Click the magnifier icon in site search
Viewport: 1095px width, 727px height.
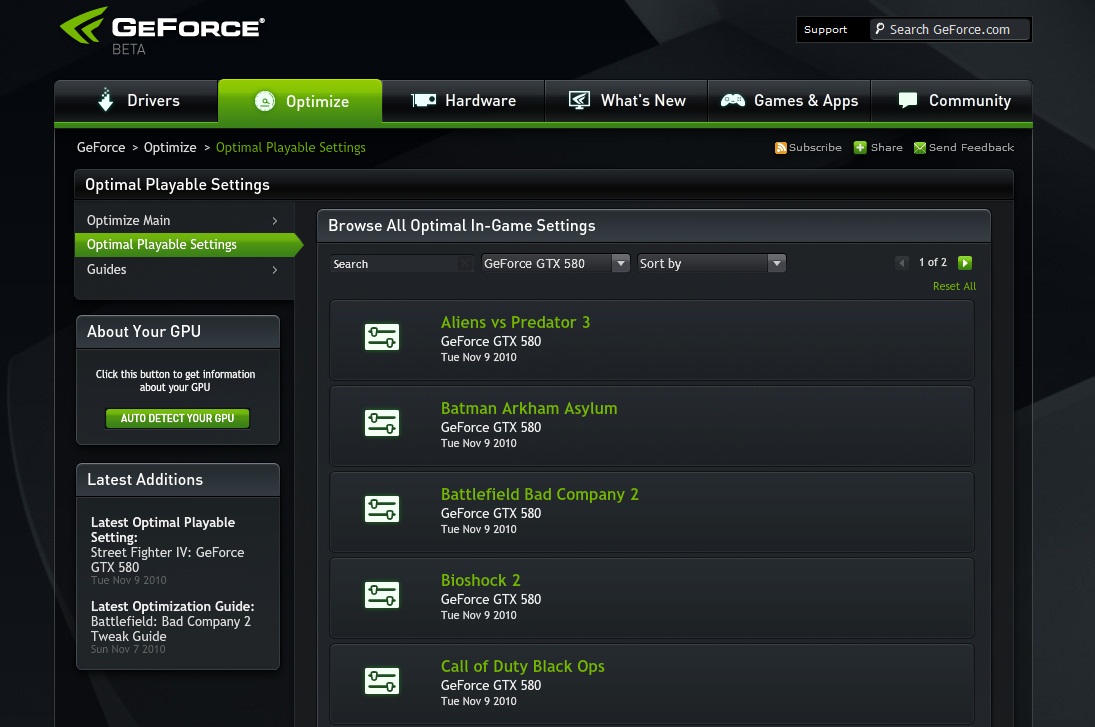880,29
